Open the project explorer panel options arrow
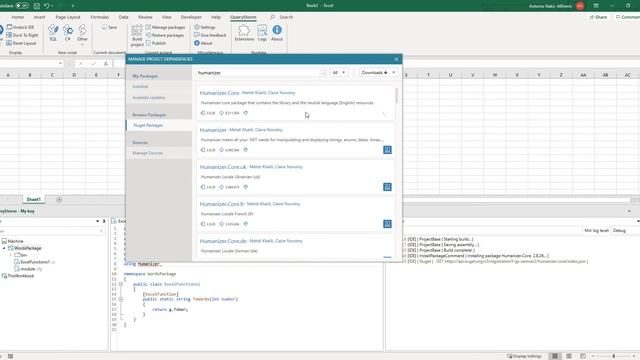Viewport: 640px width, 360px height. (98, 221)
